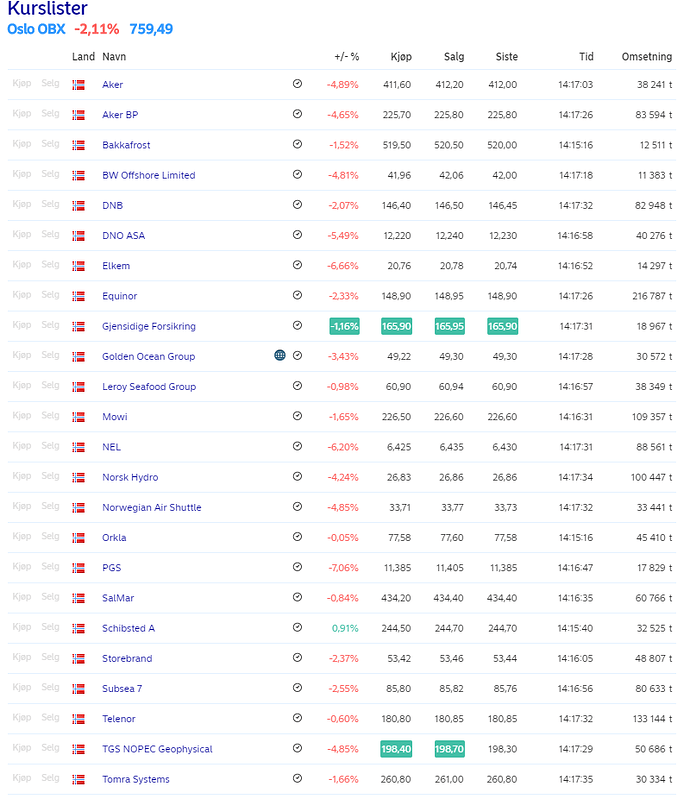Screen dimensions: 690x798
Task: Sort by the Kjøp price column header
Action: tap(401, 56)
